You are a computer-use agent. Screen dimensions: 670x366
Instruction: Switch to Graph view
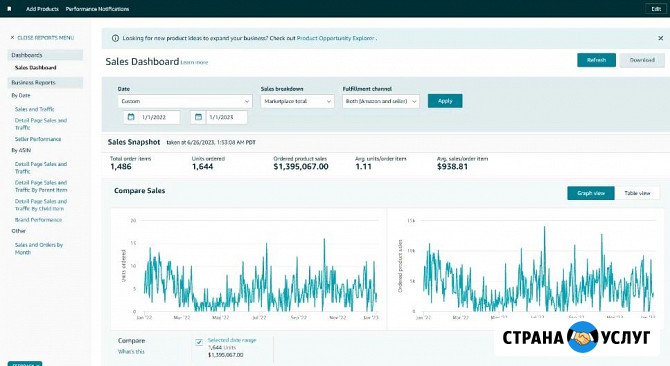click(x=591, y=193)
